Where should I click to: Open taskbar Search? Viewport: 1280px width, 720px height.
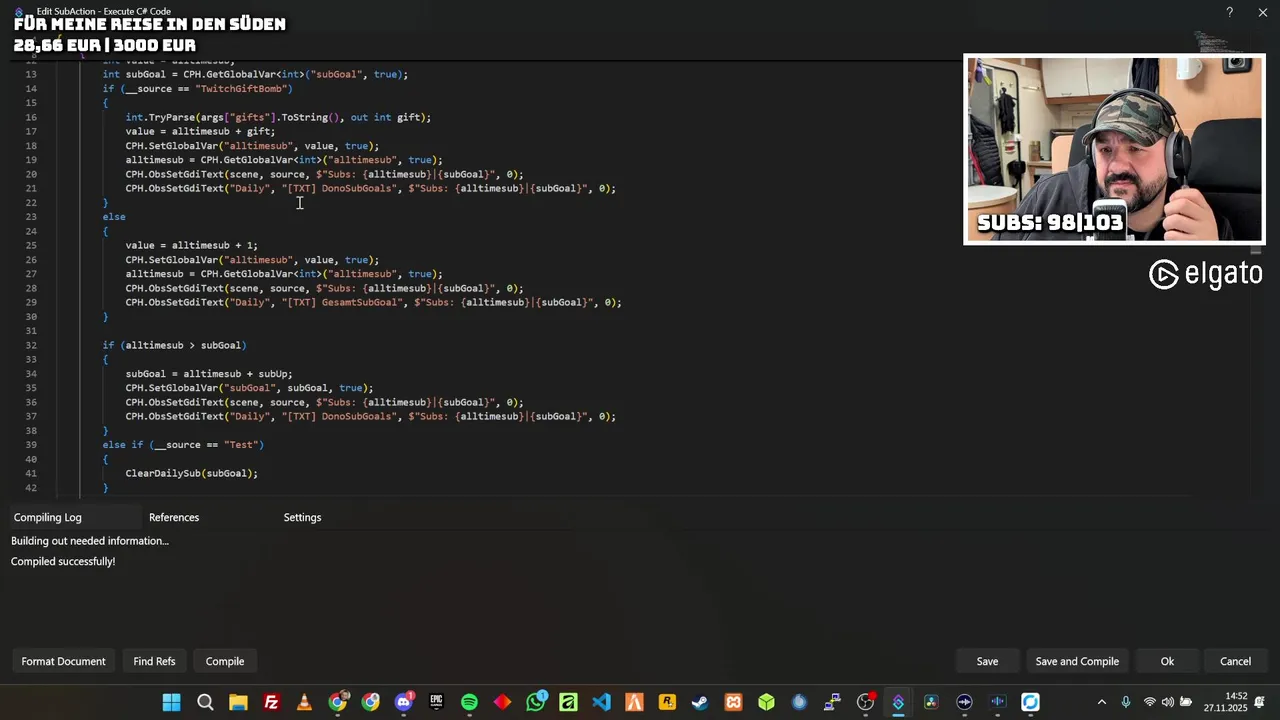(x=205, y=702)
